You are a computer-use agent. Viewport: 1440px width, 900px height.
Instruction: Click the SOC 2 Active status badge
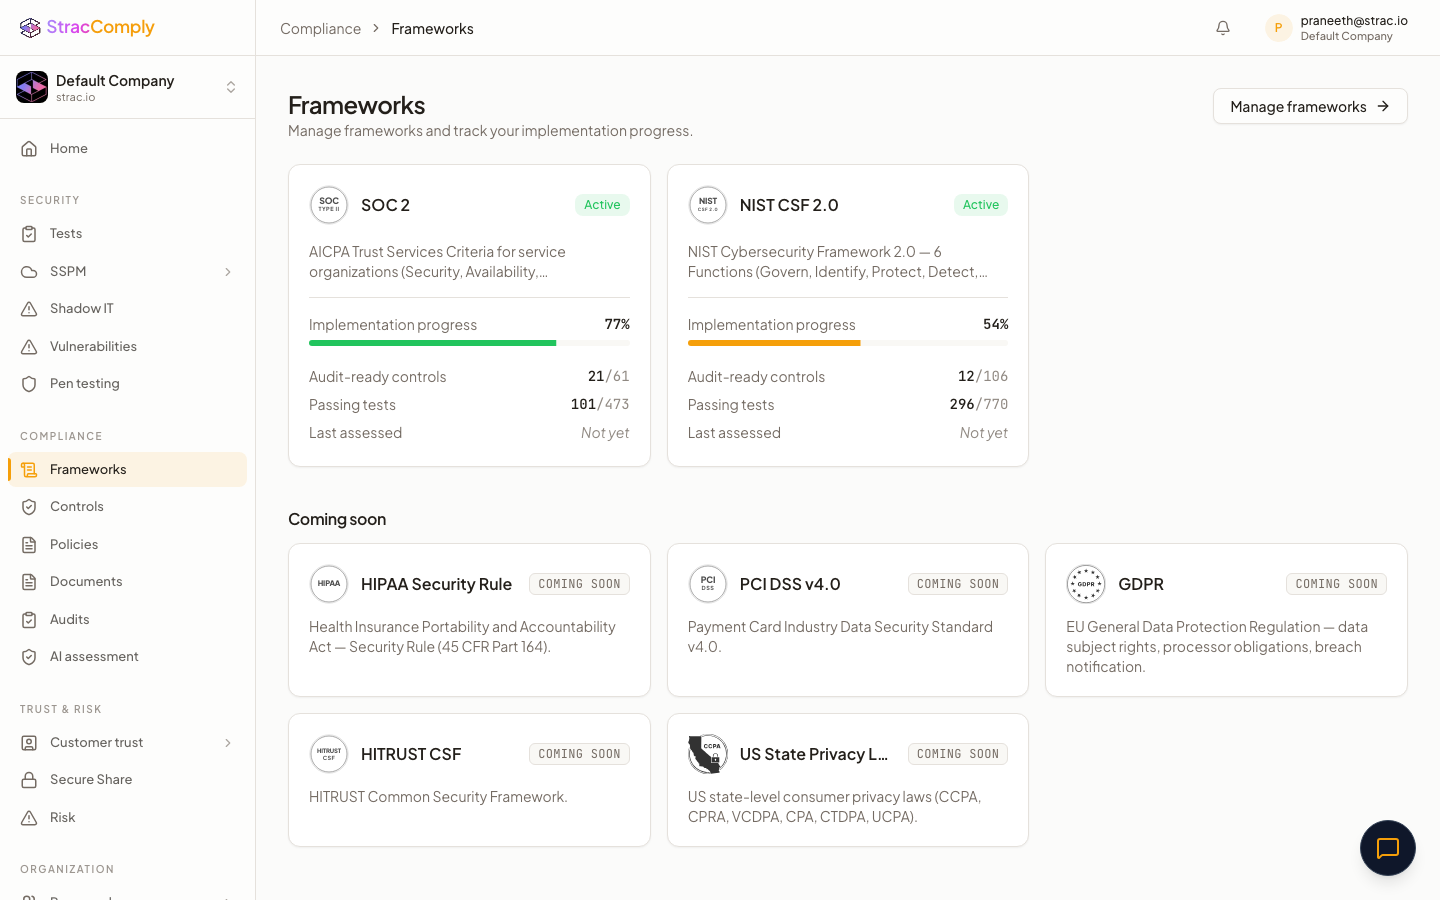click(x=602, y=205)
